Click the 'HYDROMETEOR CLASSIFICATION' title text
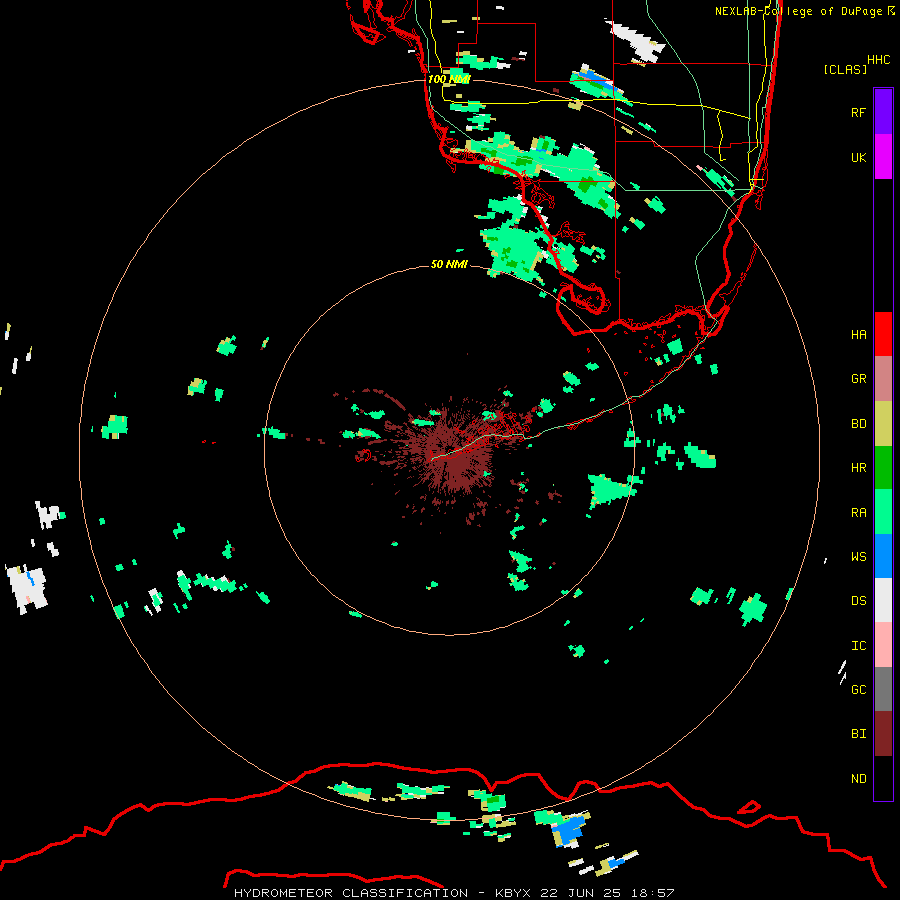Screen dimensions: 900x900 point(351,893)
